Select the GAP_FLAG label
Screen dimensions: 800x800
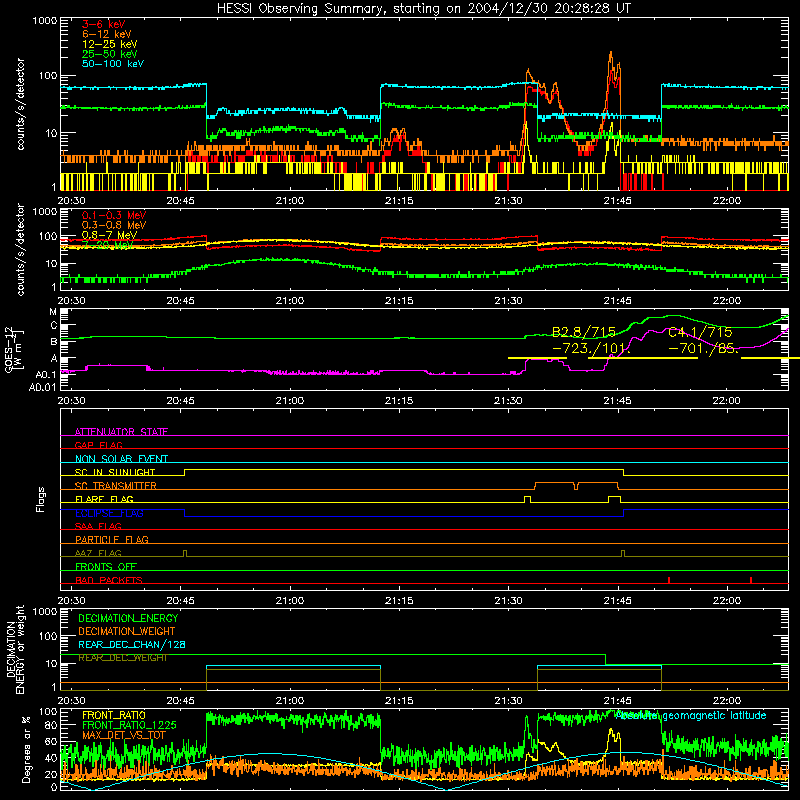(x=98, y=445)
